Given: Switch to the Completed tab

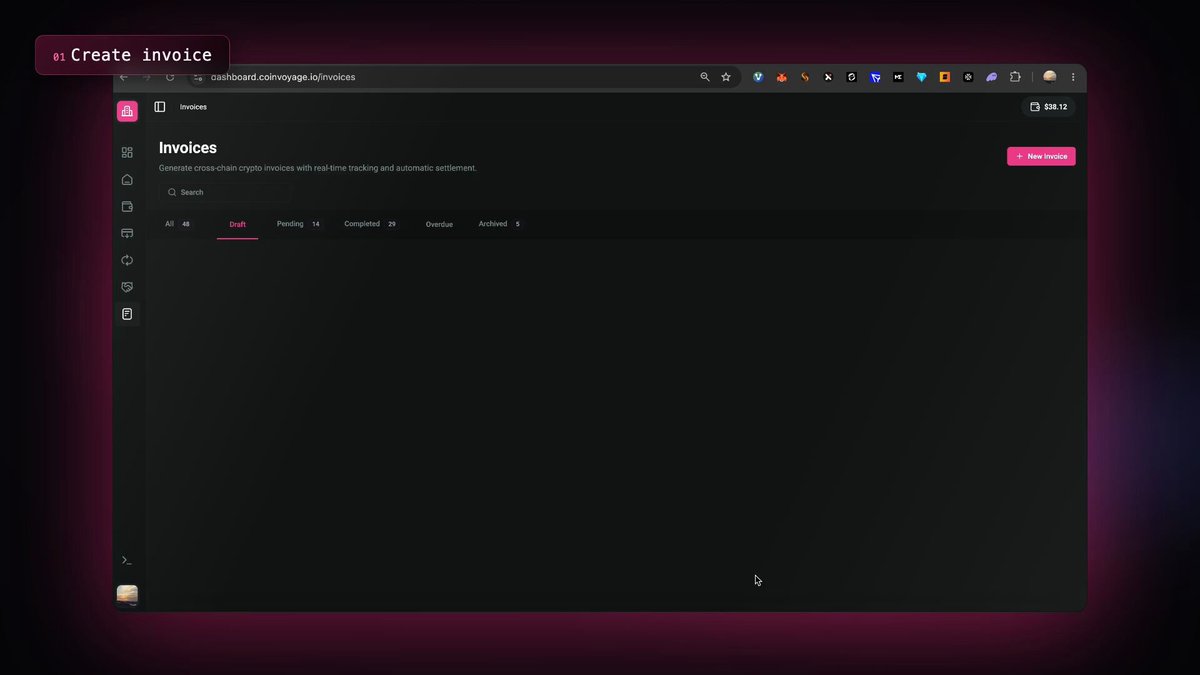Looking at the screenshot, I should click(371, 224).
